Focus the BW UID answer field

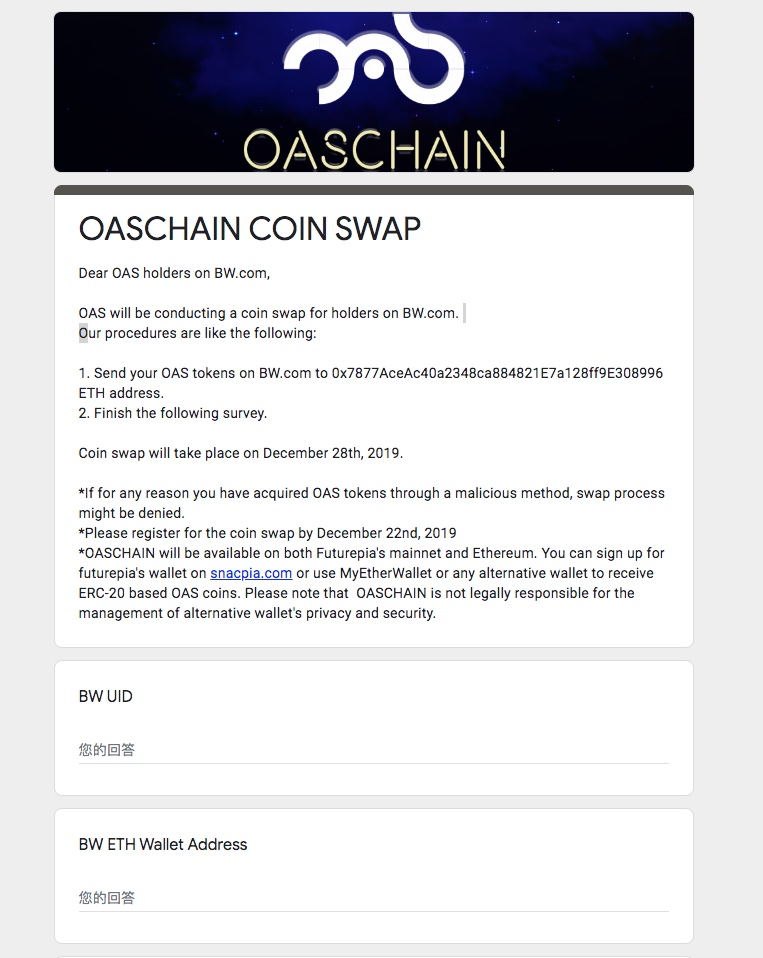click(x=373, y=749)
